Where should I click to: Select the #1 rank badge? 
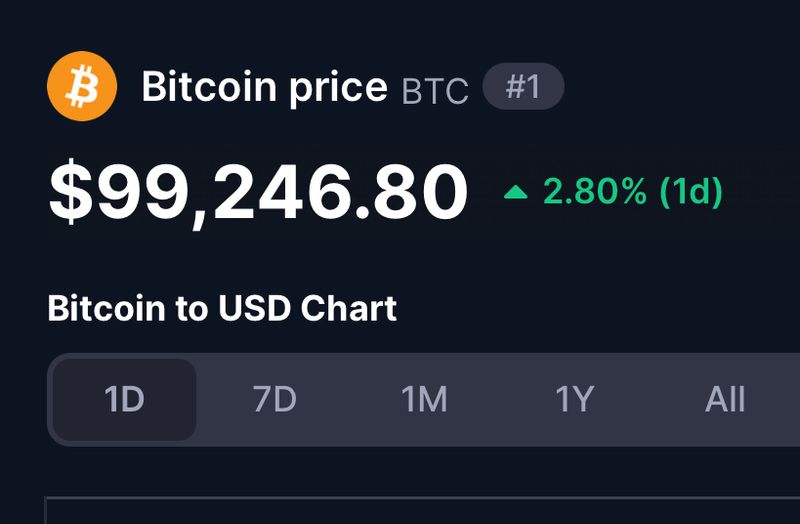click(523, 86)
